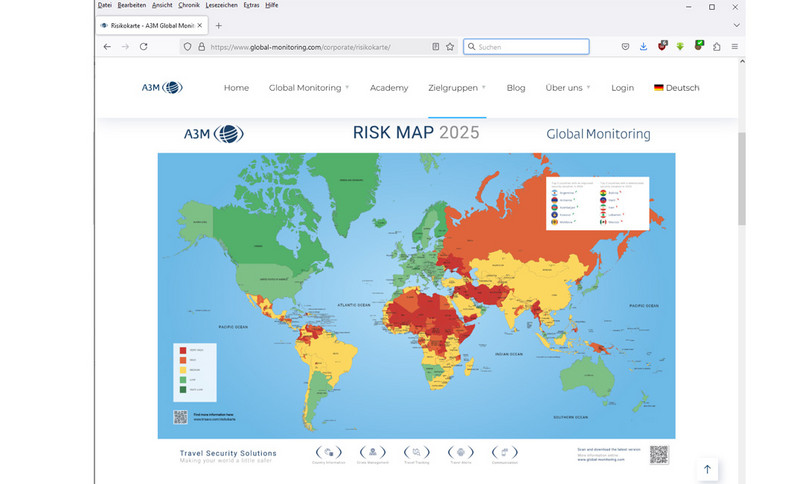Click the Risk Map 2025 world map image
This screenshot has height=484, width=800.
pyautogui.click(x=416, y=295)
